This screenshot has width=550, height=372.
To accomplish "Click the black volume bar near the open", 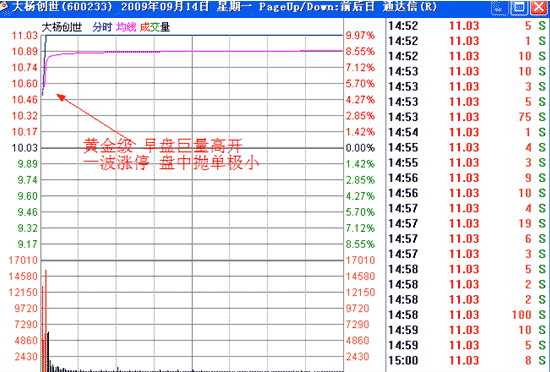I will coord(48,351).
